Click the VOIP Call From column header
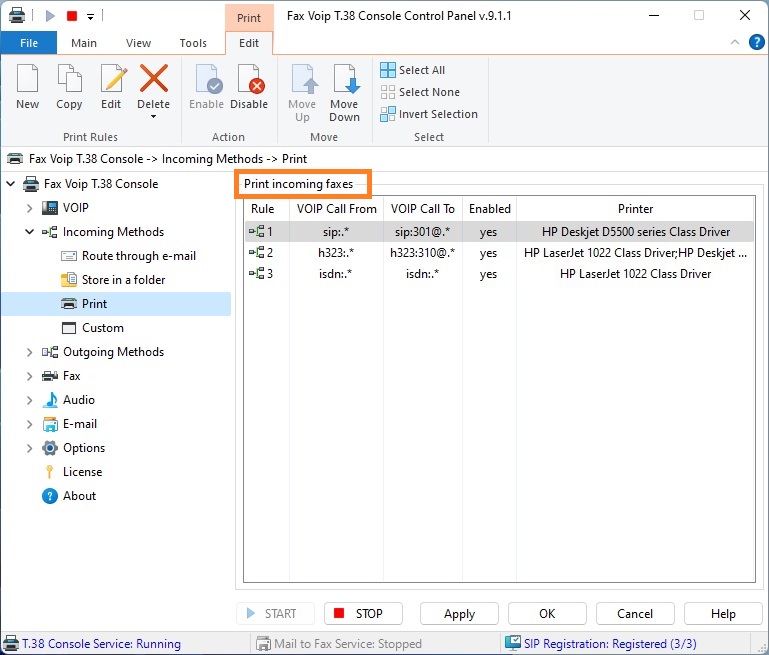 point(336,209)
